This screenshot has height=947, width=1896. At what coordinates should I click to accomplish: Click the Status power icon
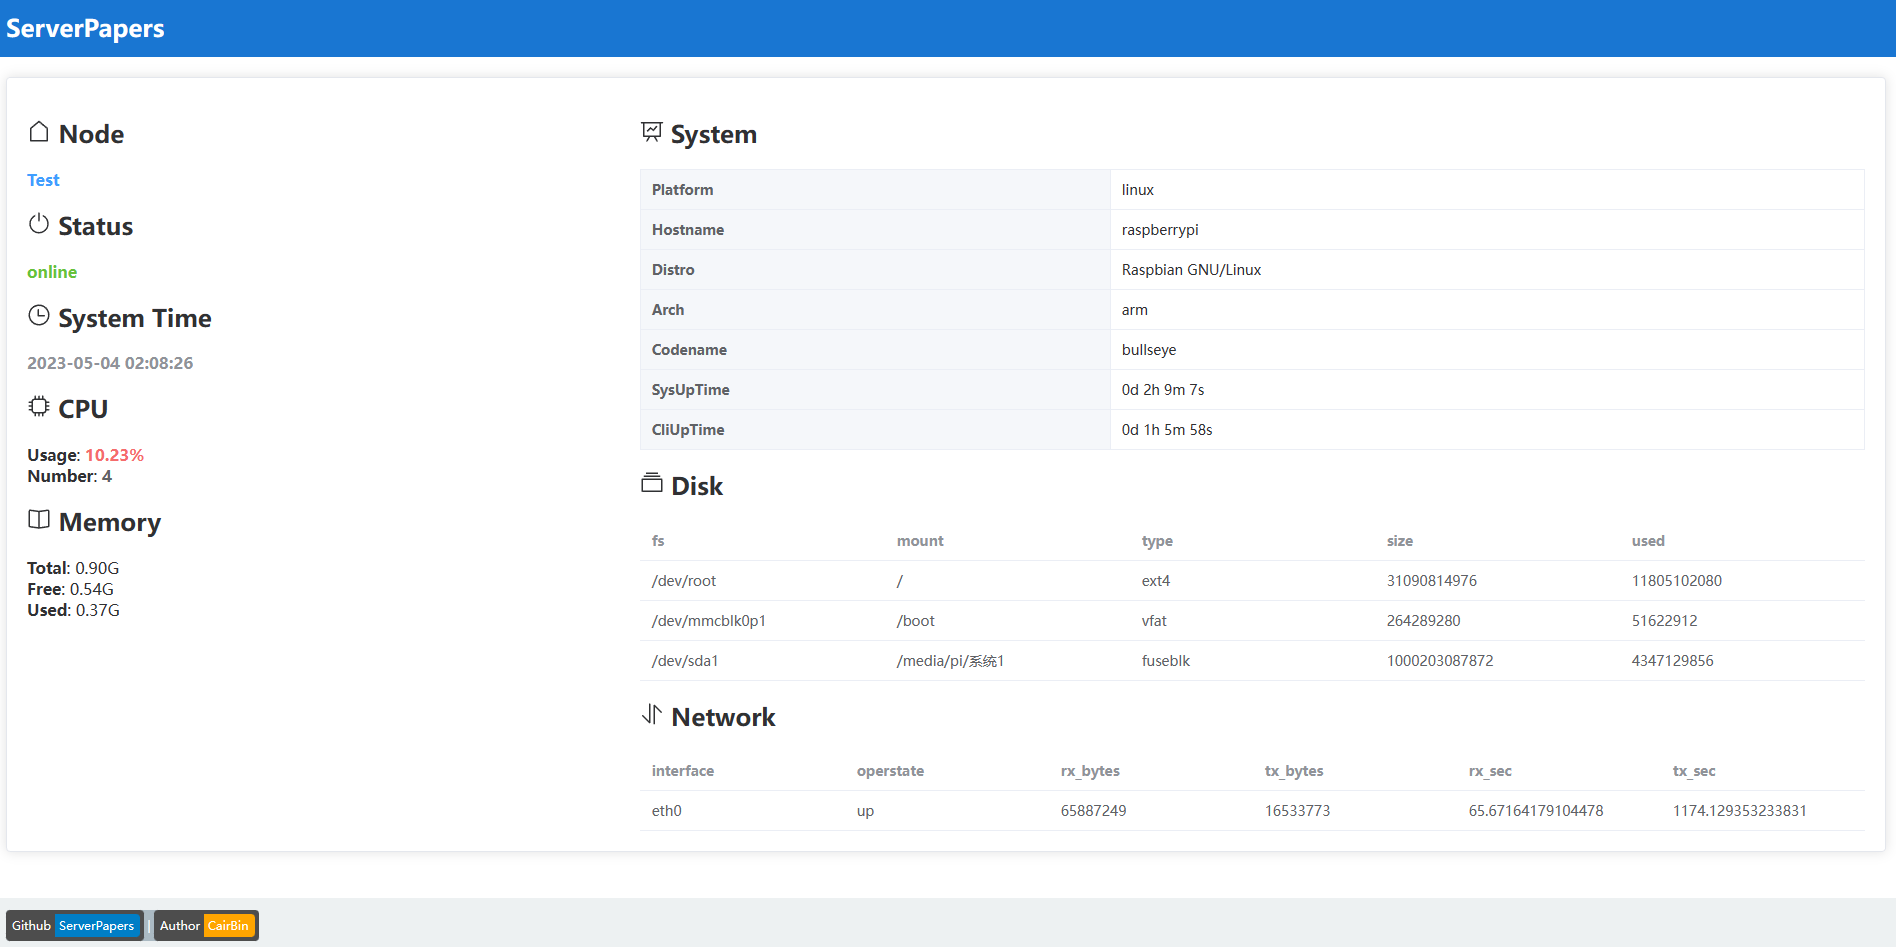[39, 224]
